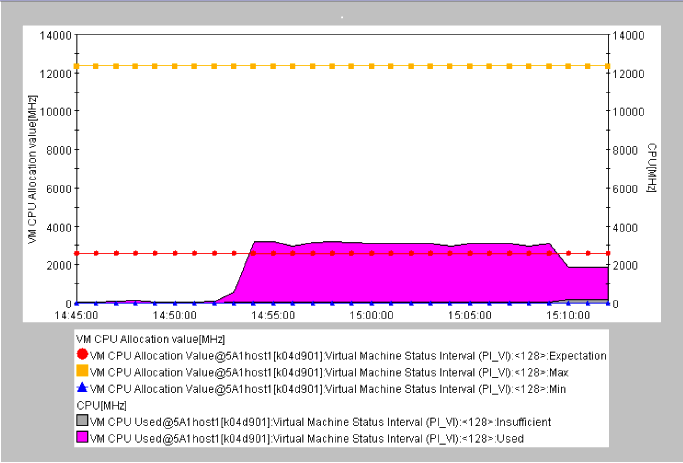
Task: Click the right axis 2000 label
Action: (625, 265)
